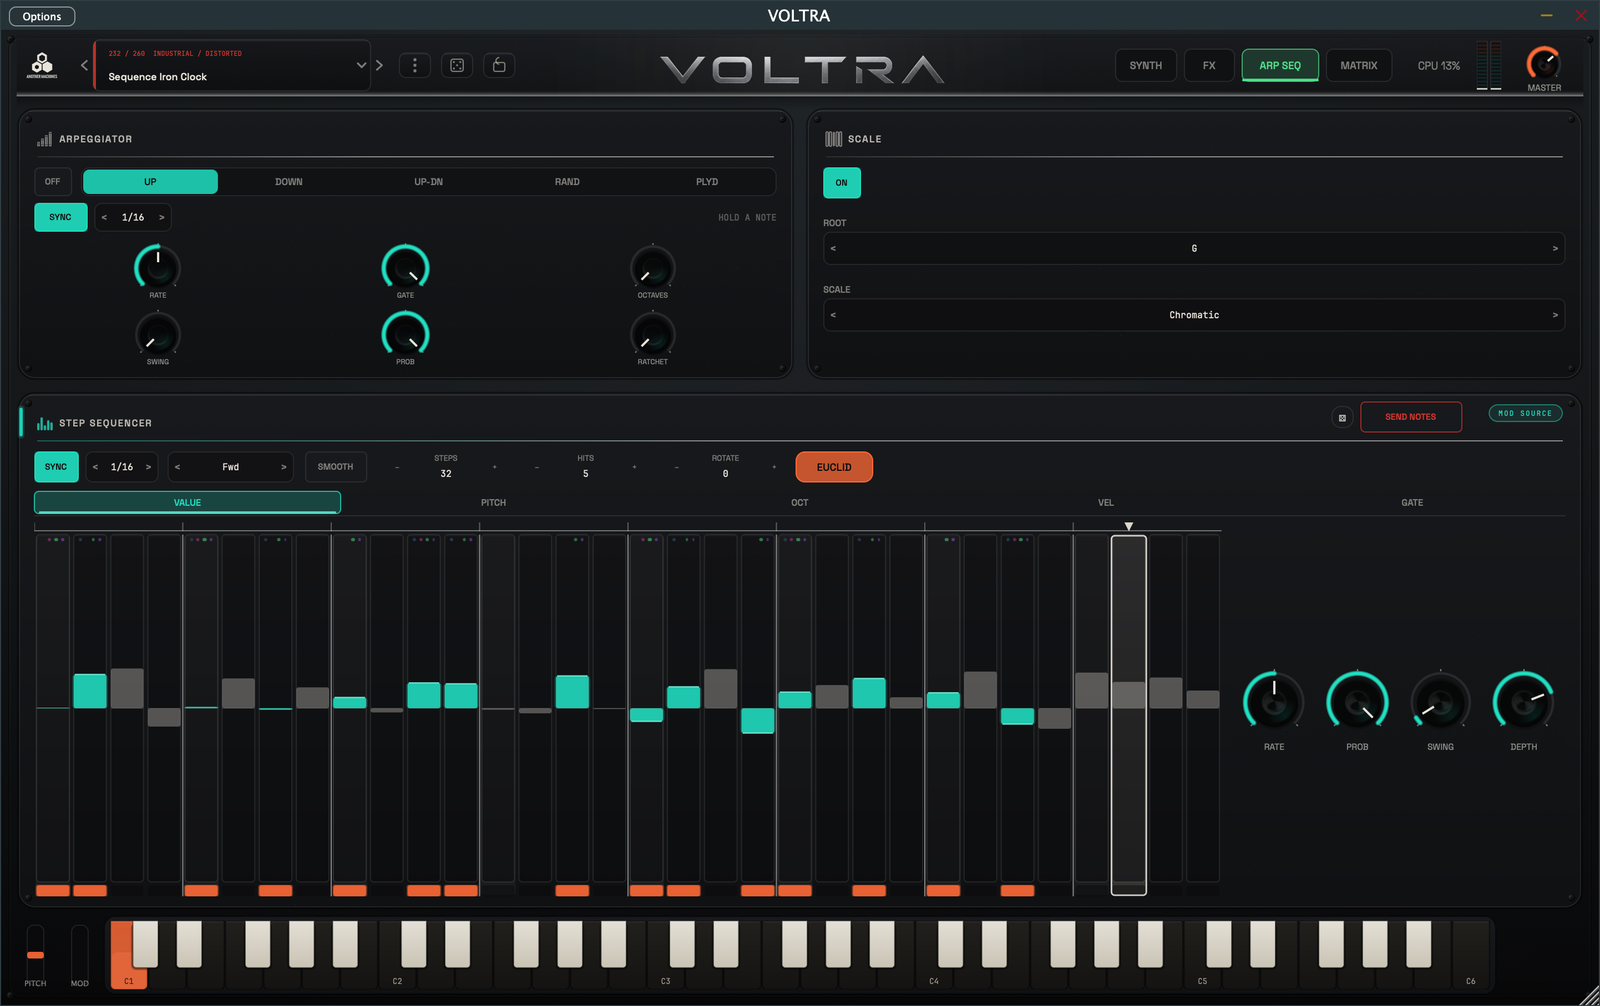The height and width of the screenshot is (1006, 1600).
Task: Increase Hits value with plus
Action: click(x=634, y=467)
